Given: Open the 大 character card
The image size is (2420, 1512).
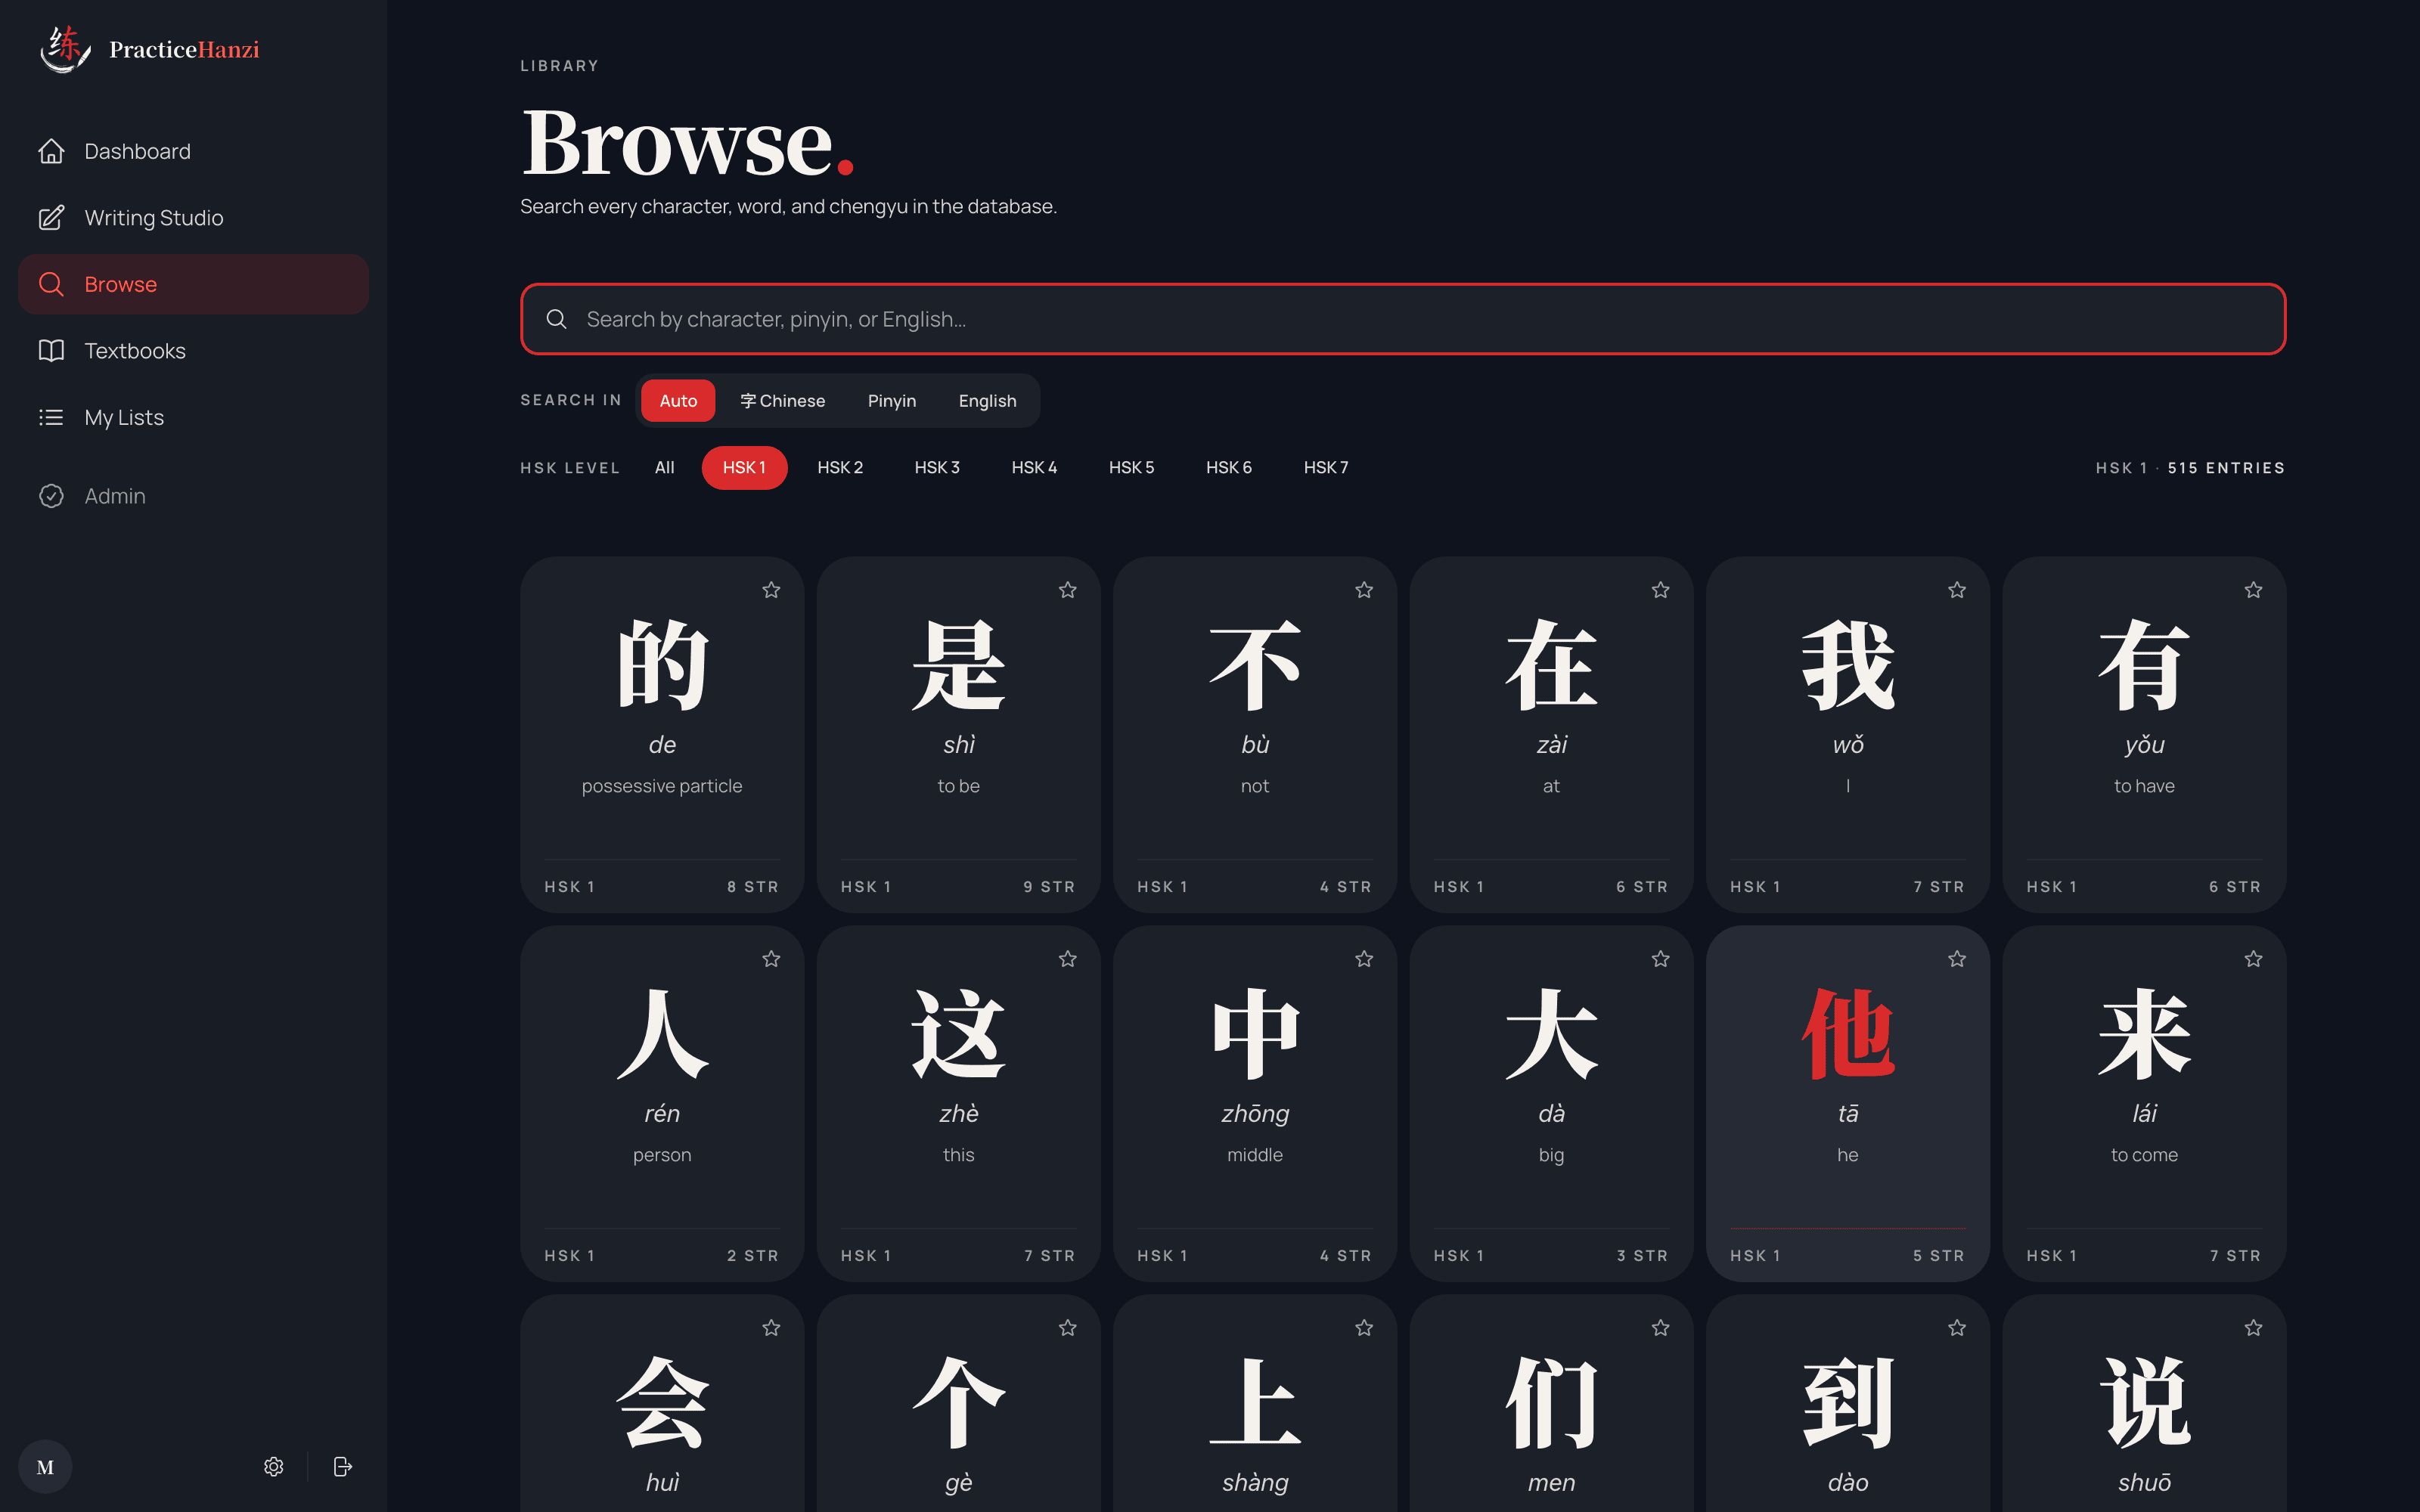Looking at the screenshot, I should click(x=1551, y=1104).
